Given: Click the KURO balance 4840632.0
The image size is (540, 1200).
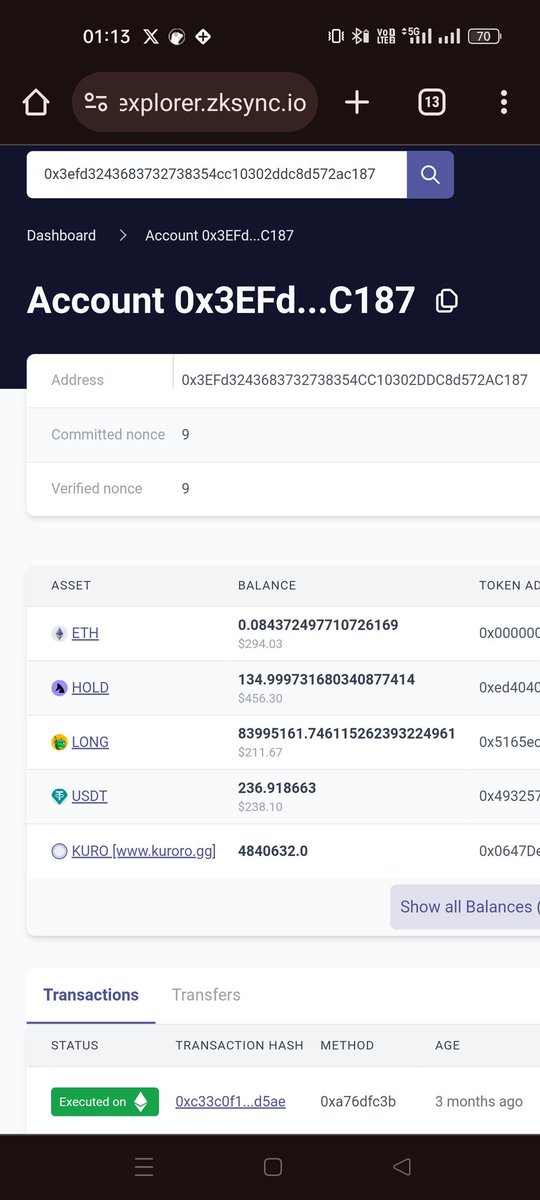Looking at the screenshot, I should coord(273,851).
